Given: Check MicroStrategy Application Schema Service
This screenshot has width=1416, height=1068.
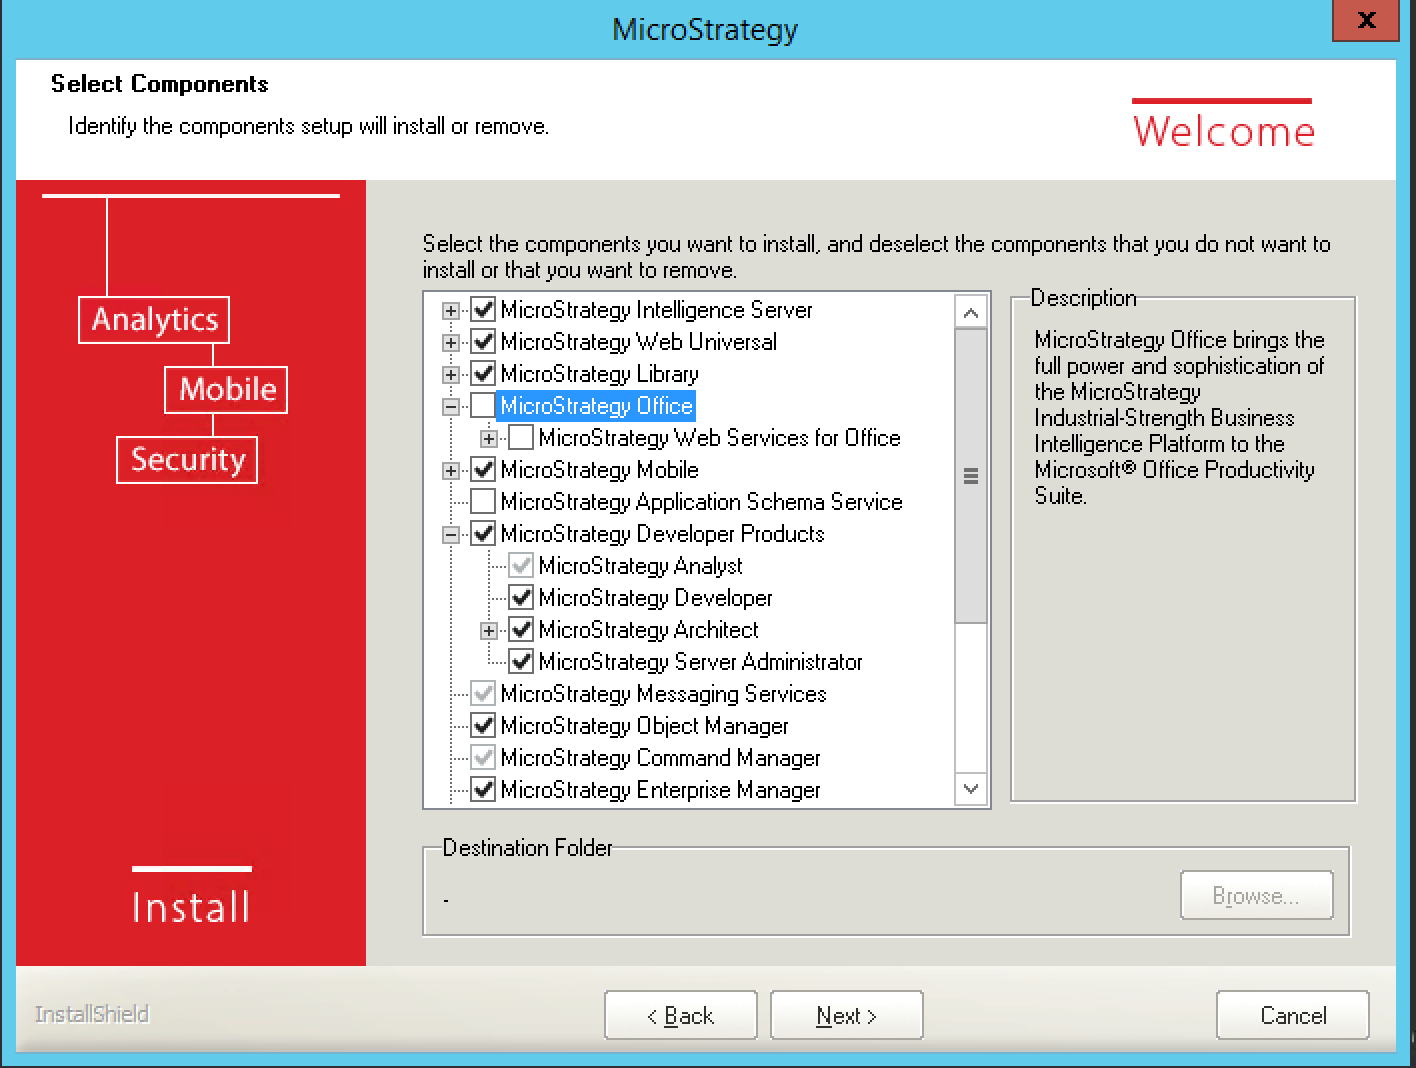Looking at the screenshot, I should (x=483, y=502).
